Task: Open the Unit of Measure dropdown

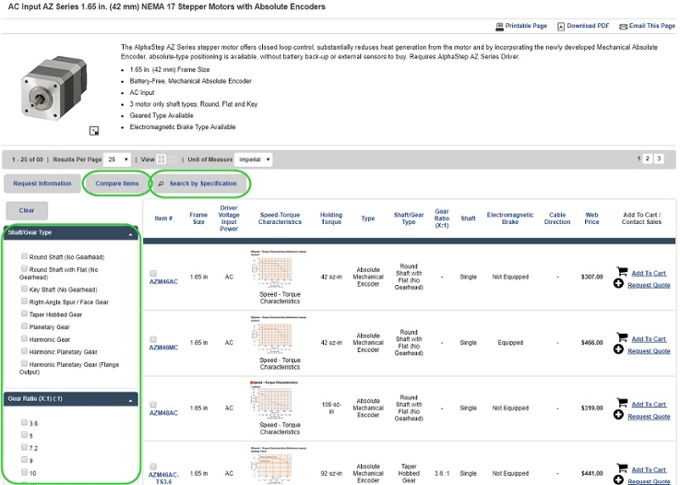Action: pyautogui.click(x=254, y=159)
